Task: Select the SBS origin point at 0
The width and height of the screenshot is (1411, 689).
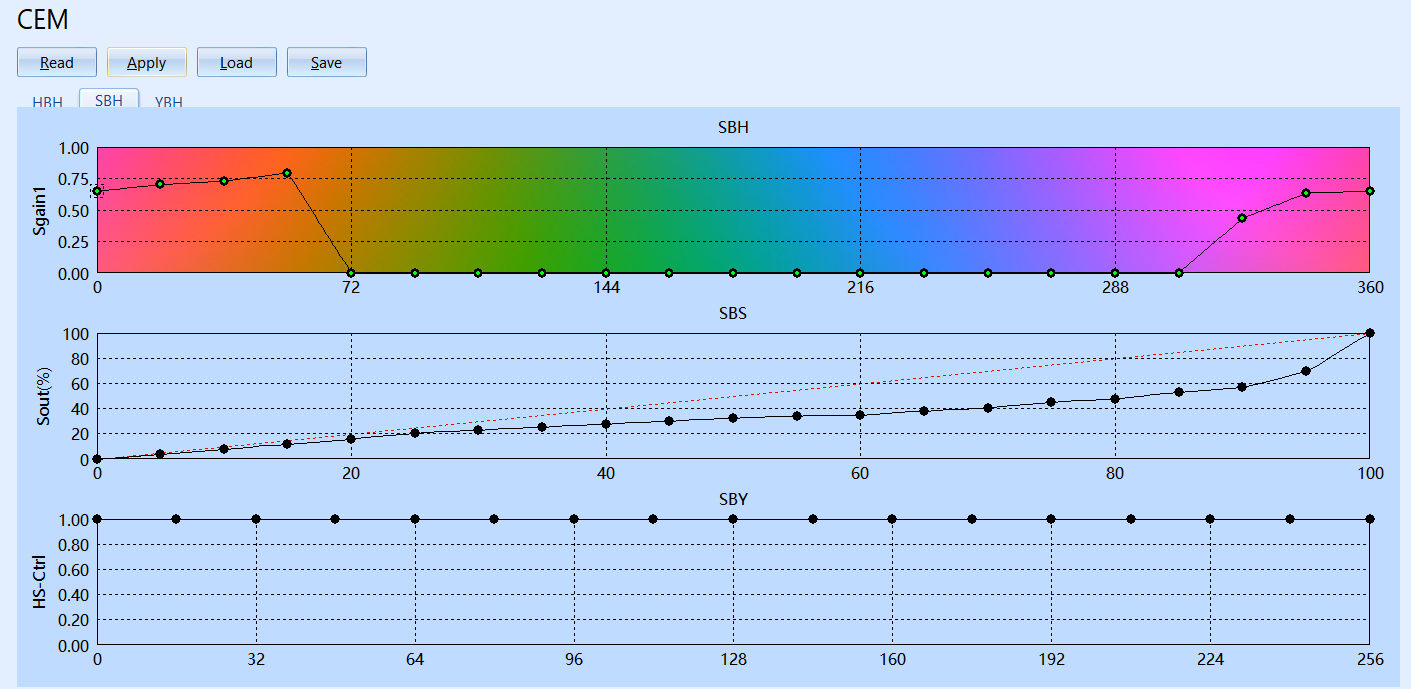Action: (97, 459)
